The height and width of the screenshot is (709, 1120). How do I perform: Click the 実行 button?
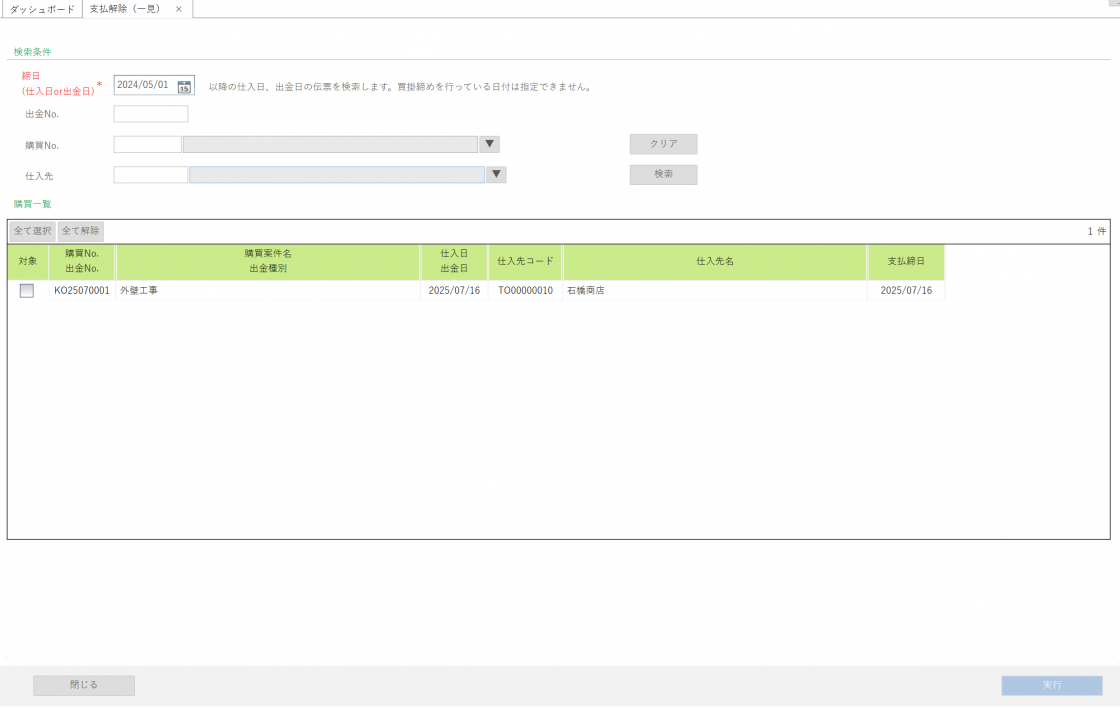[1052, 685]
